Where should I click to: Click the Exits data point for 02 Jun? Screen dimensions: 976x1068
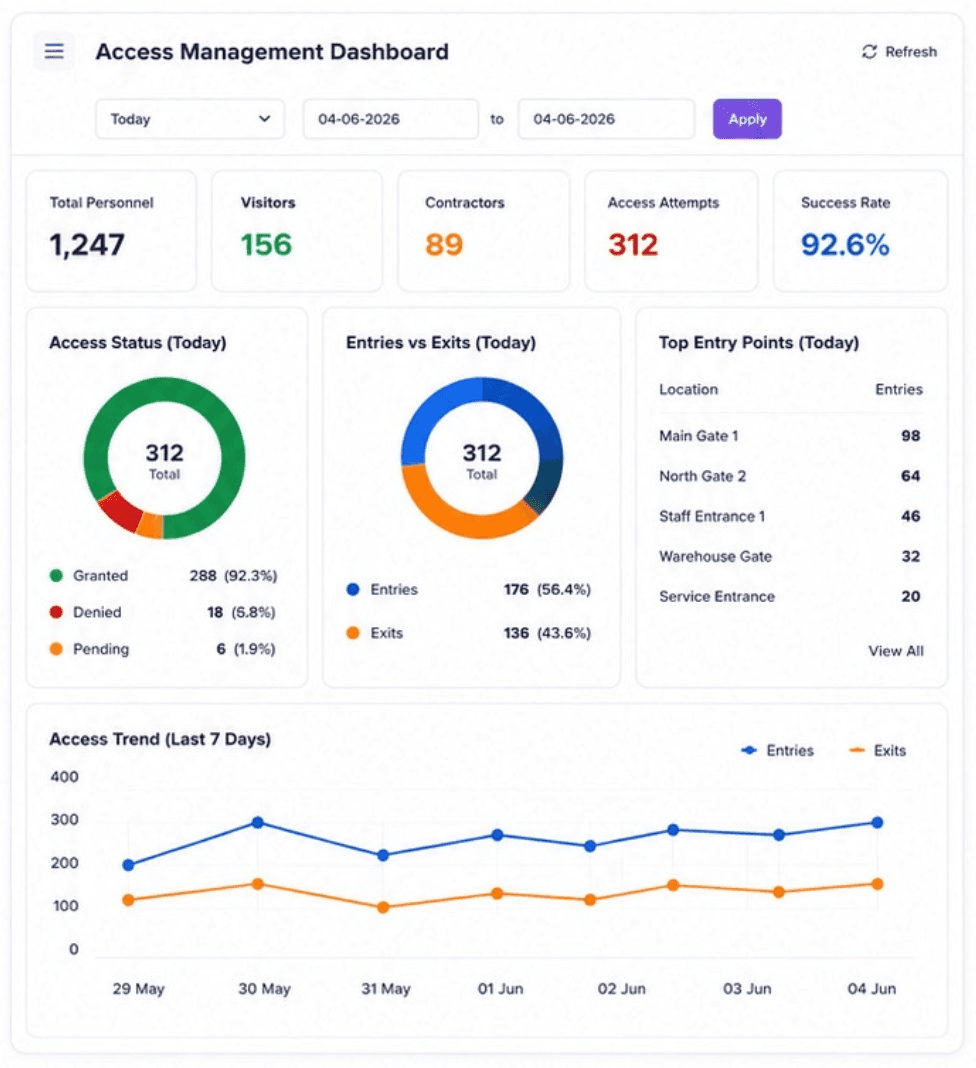tap(591, 900)
